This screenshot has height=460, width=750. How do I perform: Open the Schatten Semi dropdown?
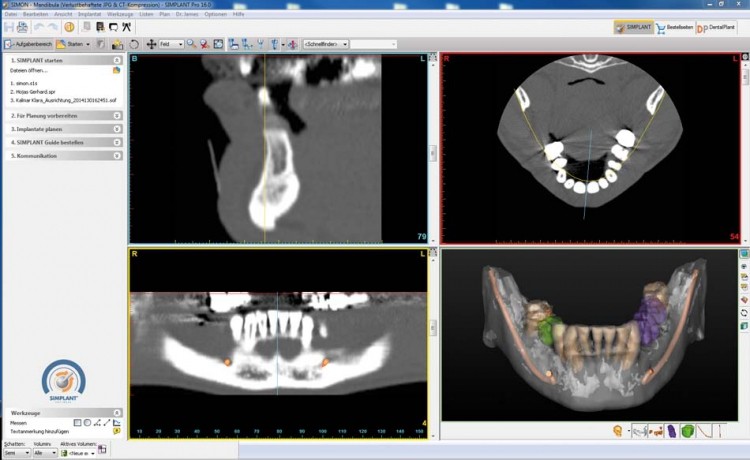(x=17, y=452)
